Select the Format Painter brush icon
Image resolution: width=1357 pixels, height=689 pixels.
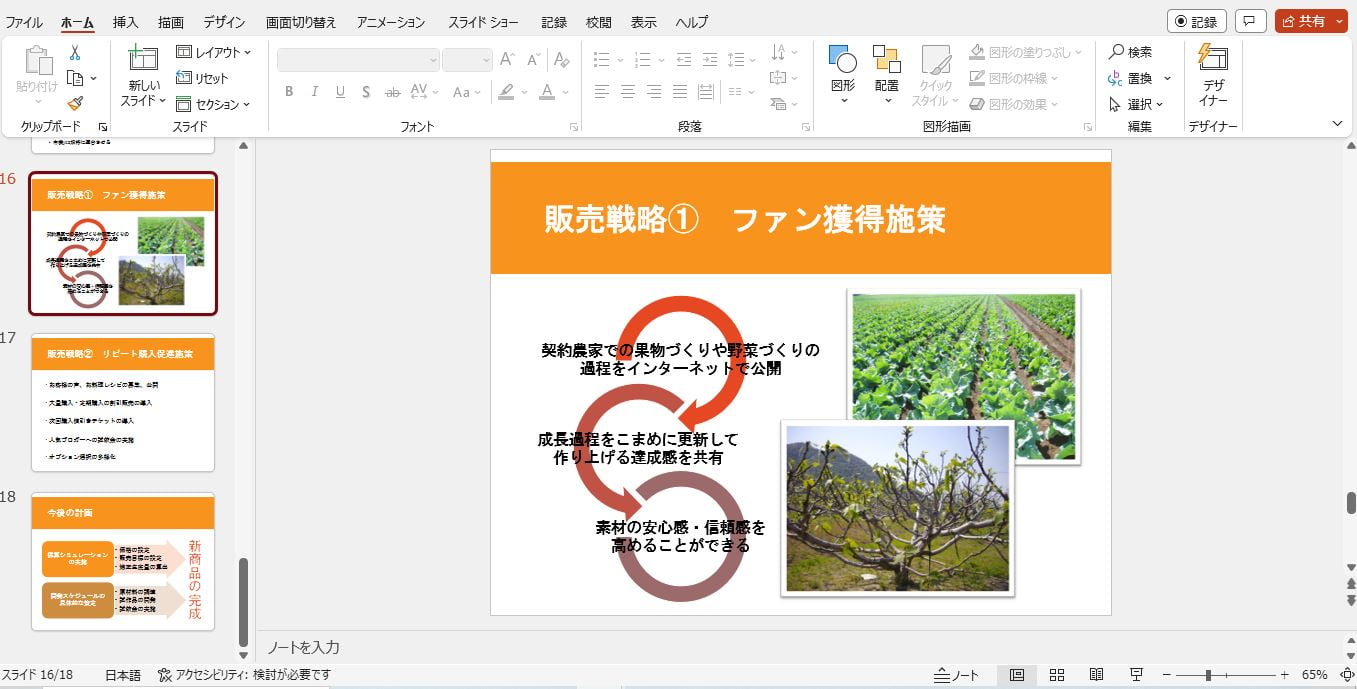pyautogui.click(x=75, y=103)
